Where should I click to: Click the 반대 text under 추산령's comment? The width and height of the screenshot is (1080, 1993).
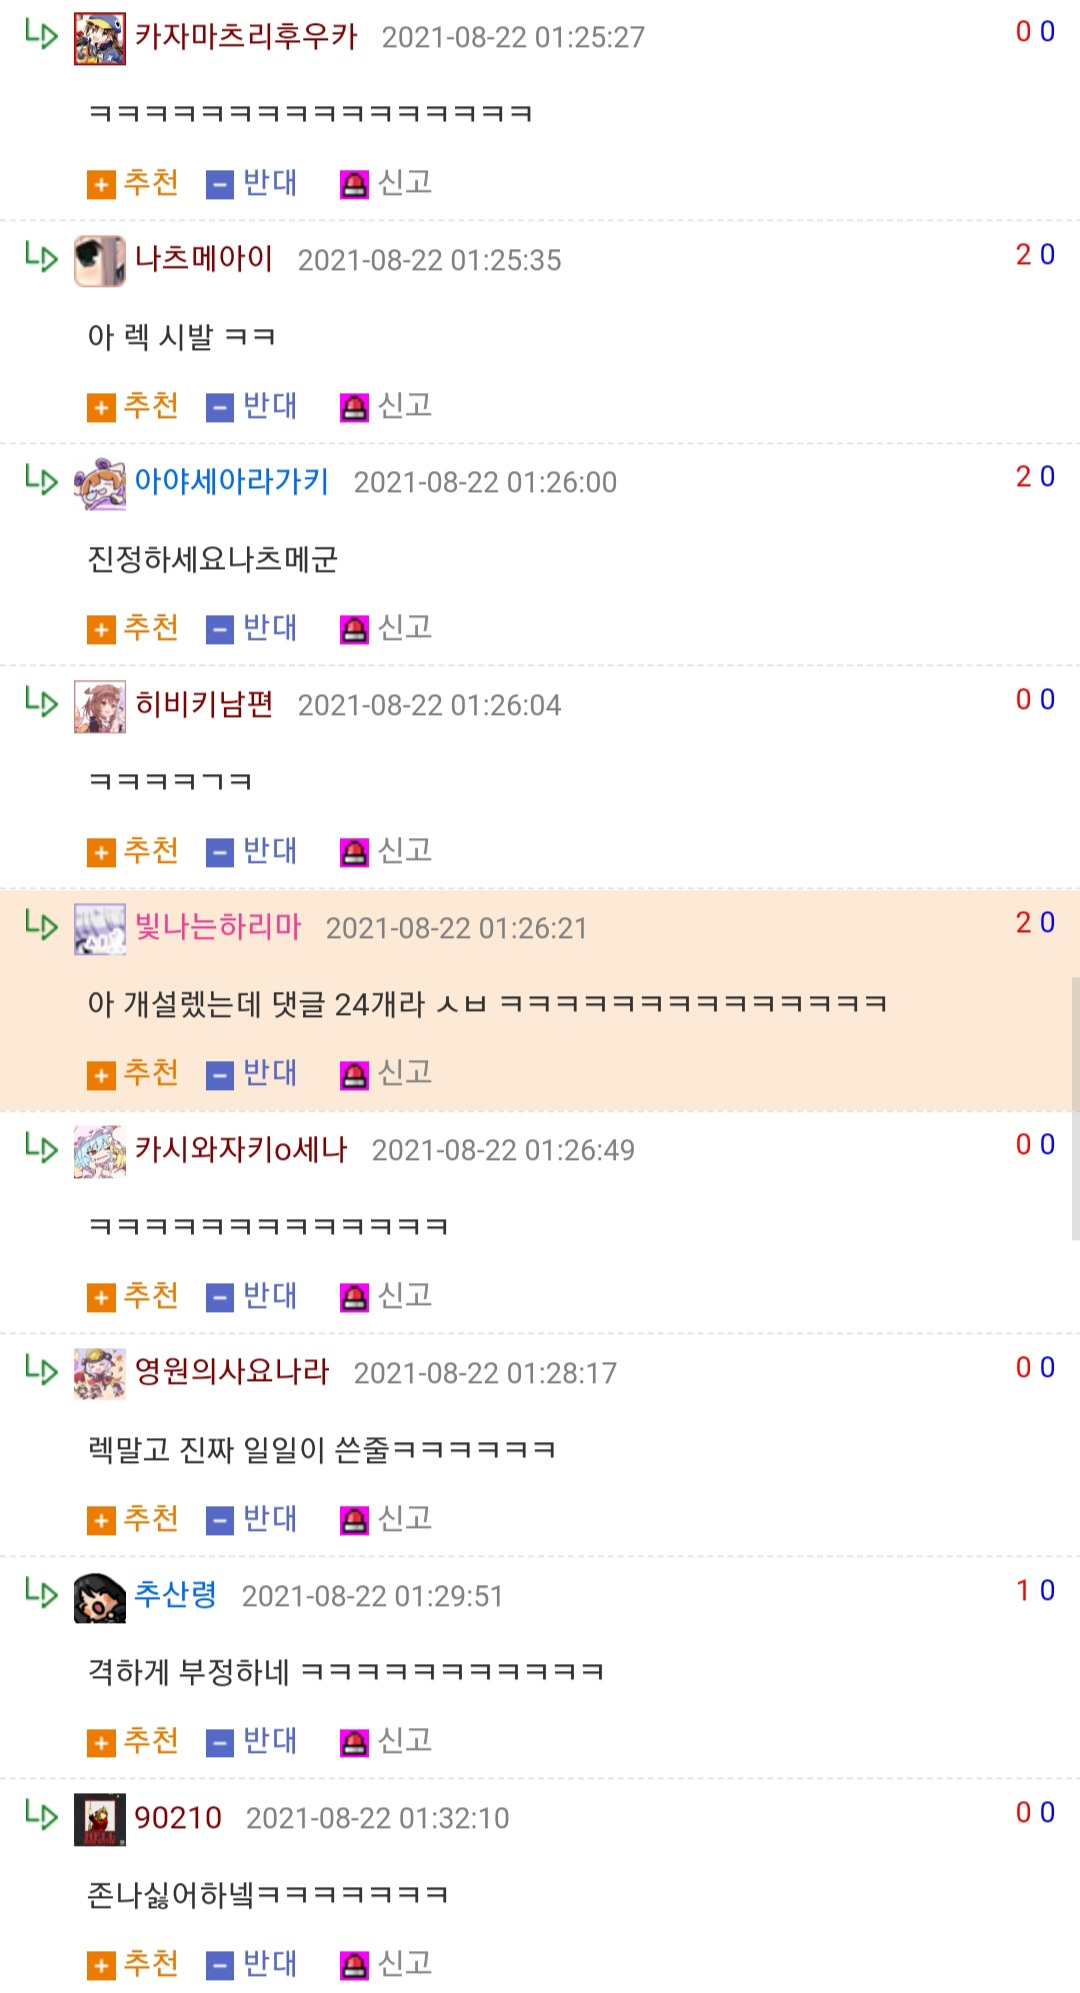point(270,1741)
